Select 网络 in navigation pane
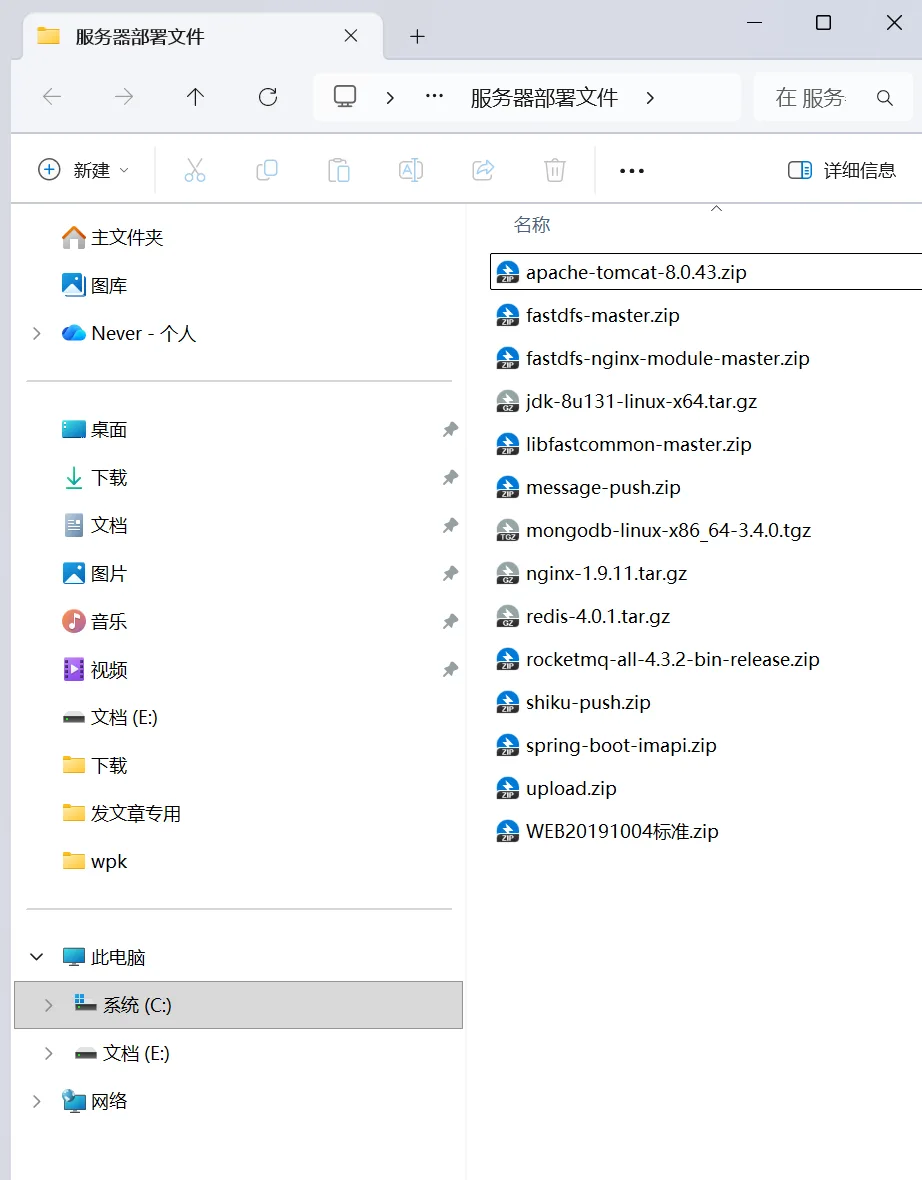Image resolution: width=922 pixels, height=1180 pixels. click(94, 1102)
